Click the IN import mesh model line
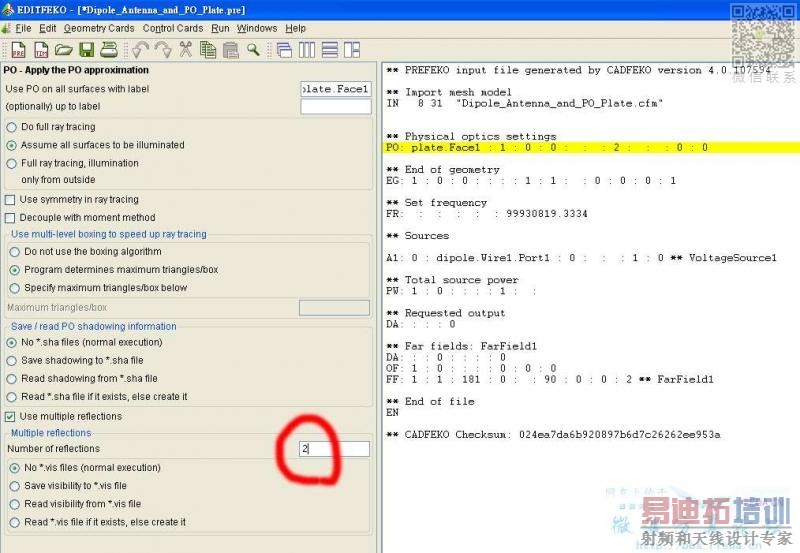Screen dimensions: 800x553 tap(524, 104)
